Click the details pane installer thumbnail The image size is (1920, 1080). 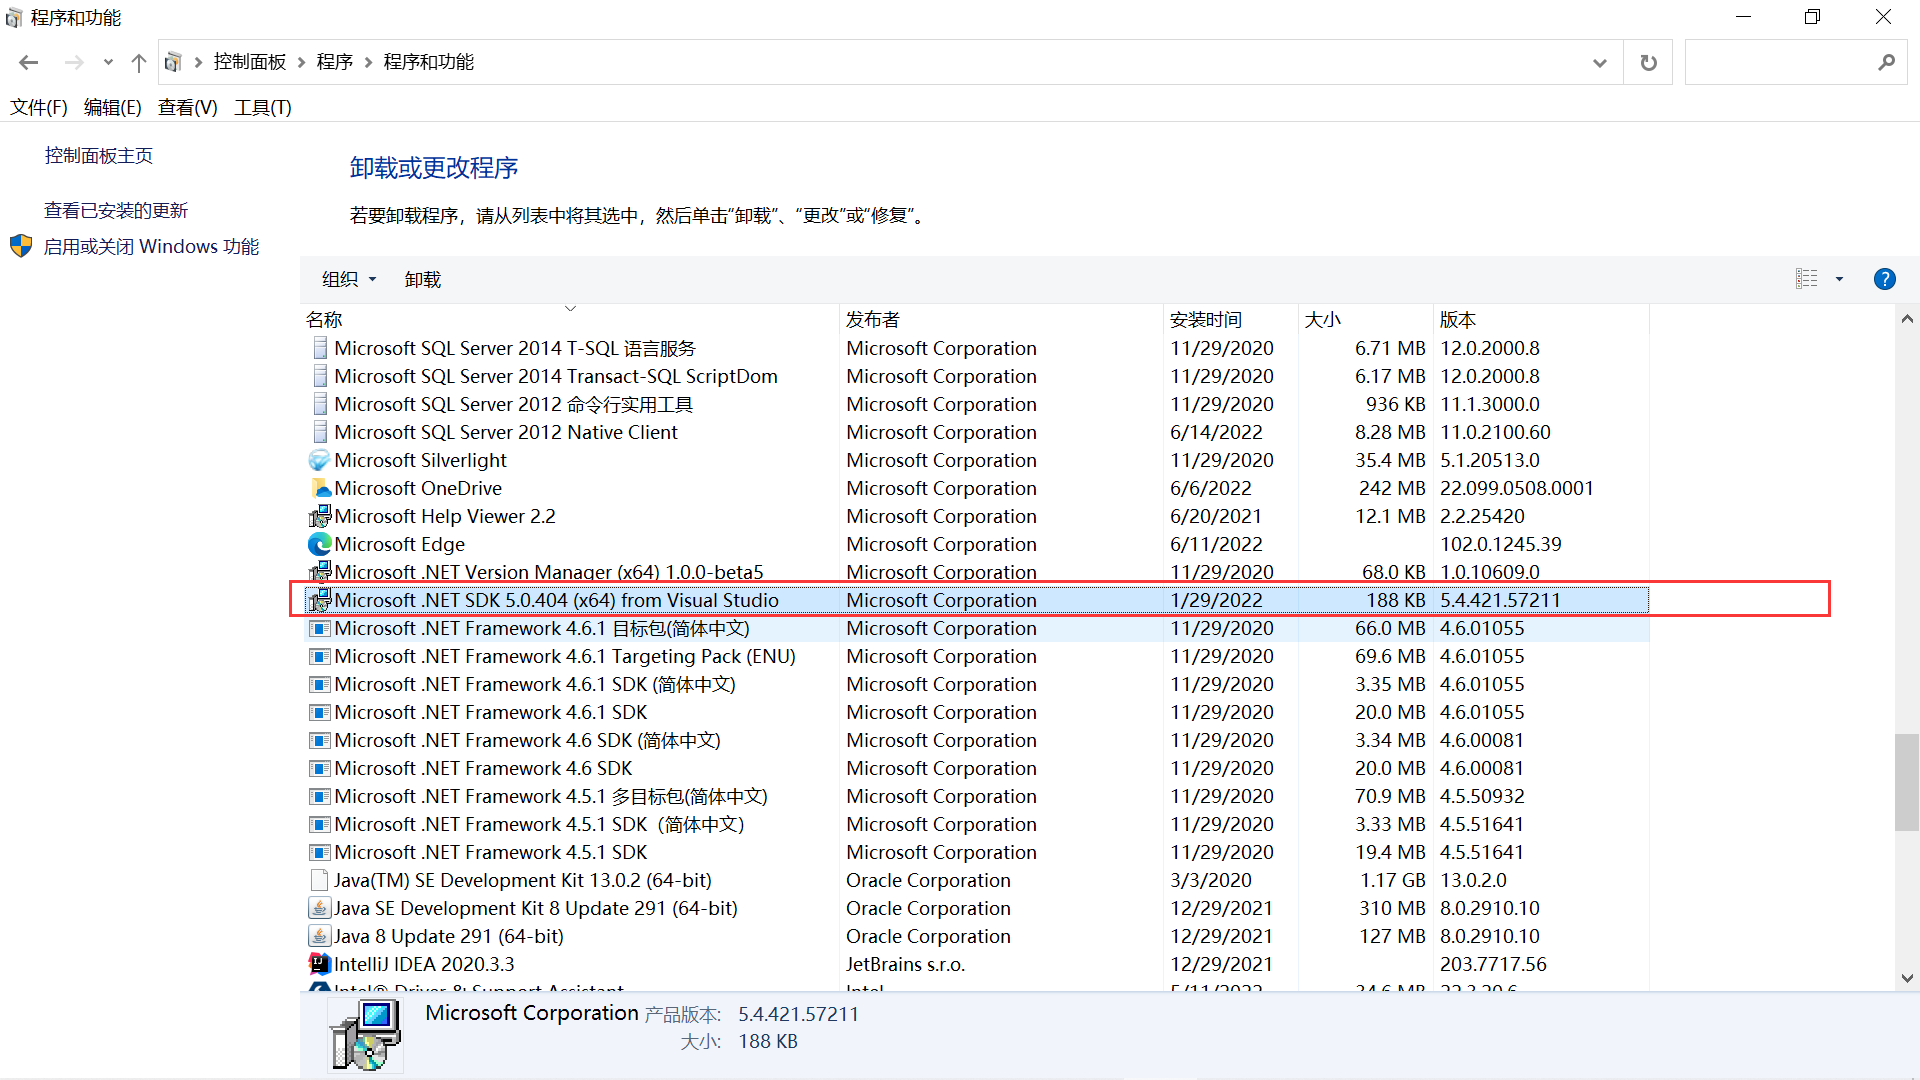(366, 1034)
